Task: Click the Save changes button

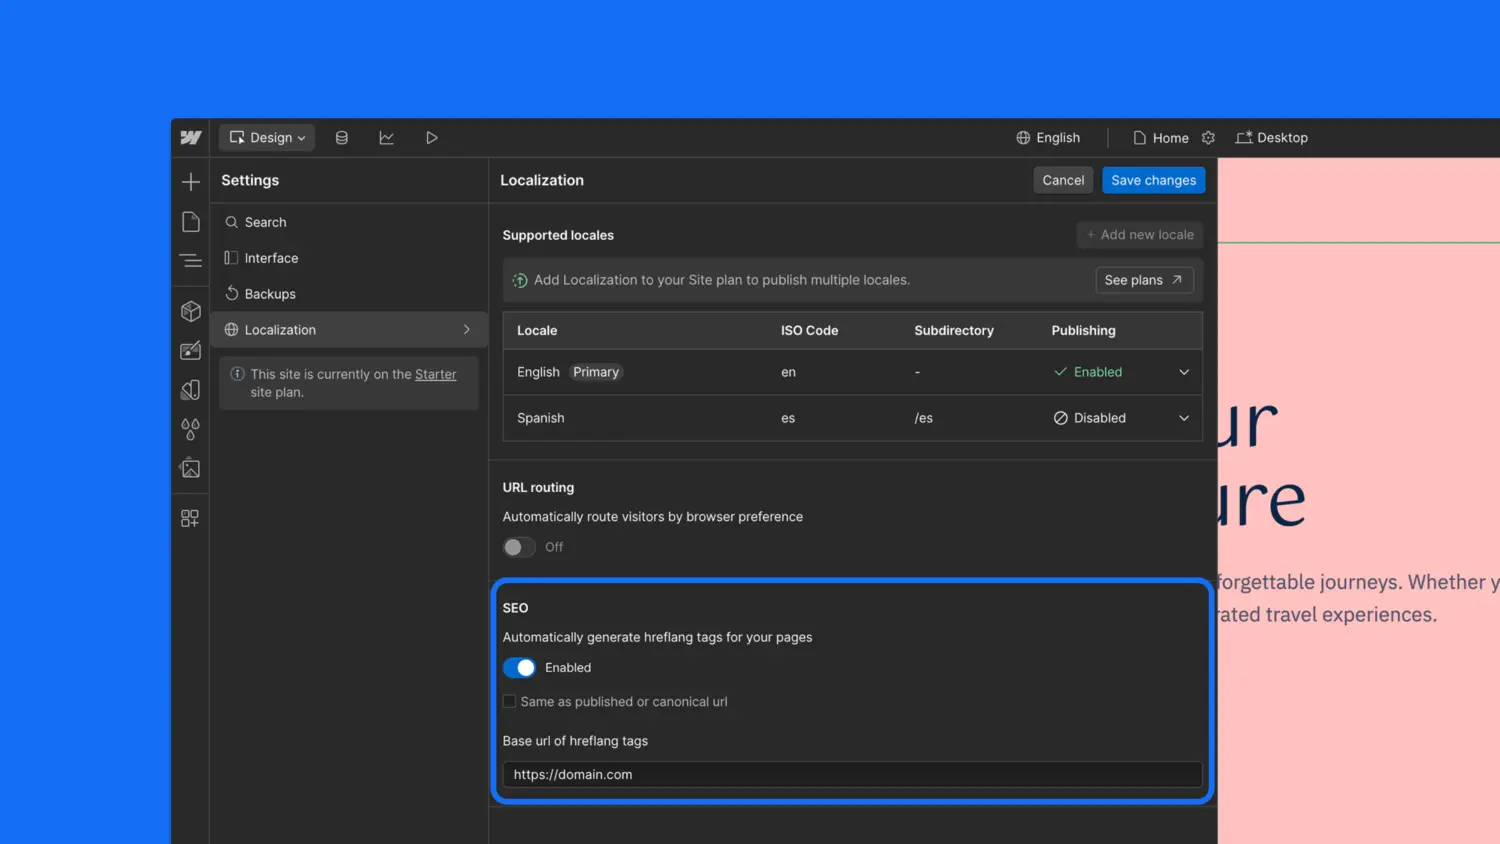Action: 1153,180
